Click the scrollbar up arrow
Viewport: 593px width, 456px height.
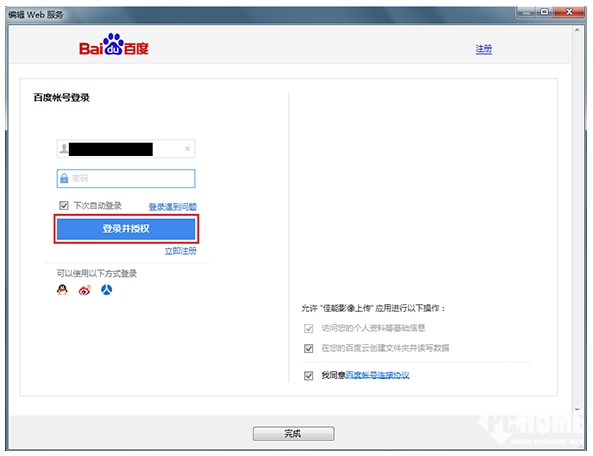(577, 30)
